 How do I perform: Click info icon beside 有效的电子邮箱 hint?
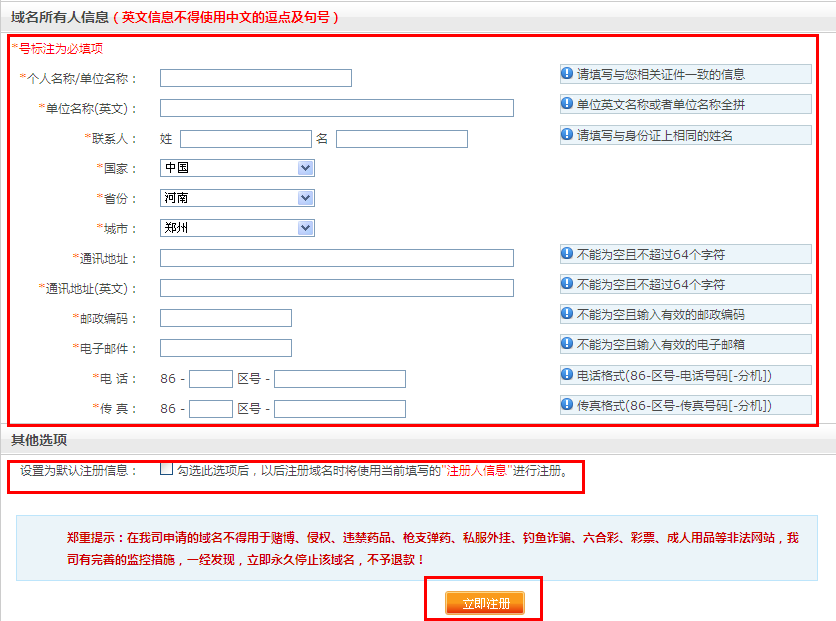click(x=568, y=344)
